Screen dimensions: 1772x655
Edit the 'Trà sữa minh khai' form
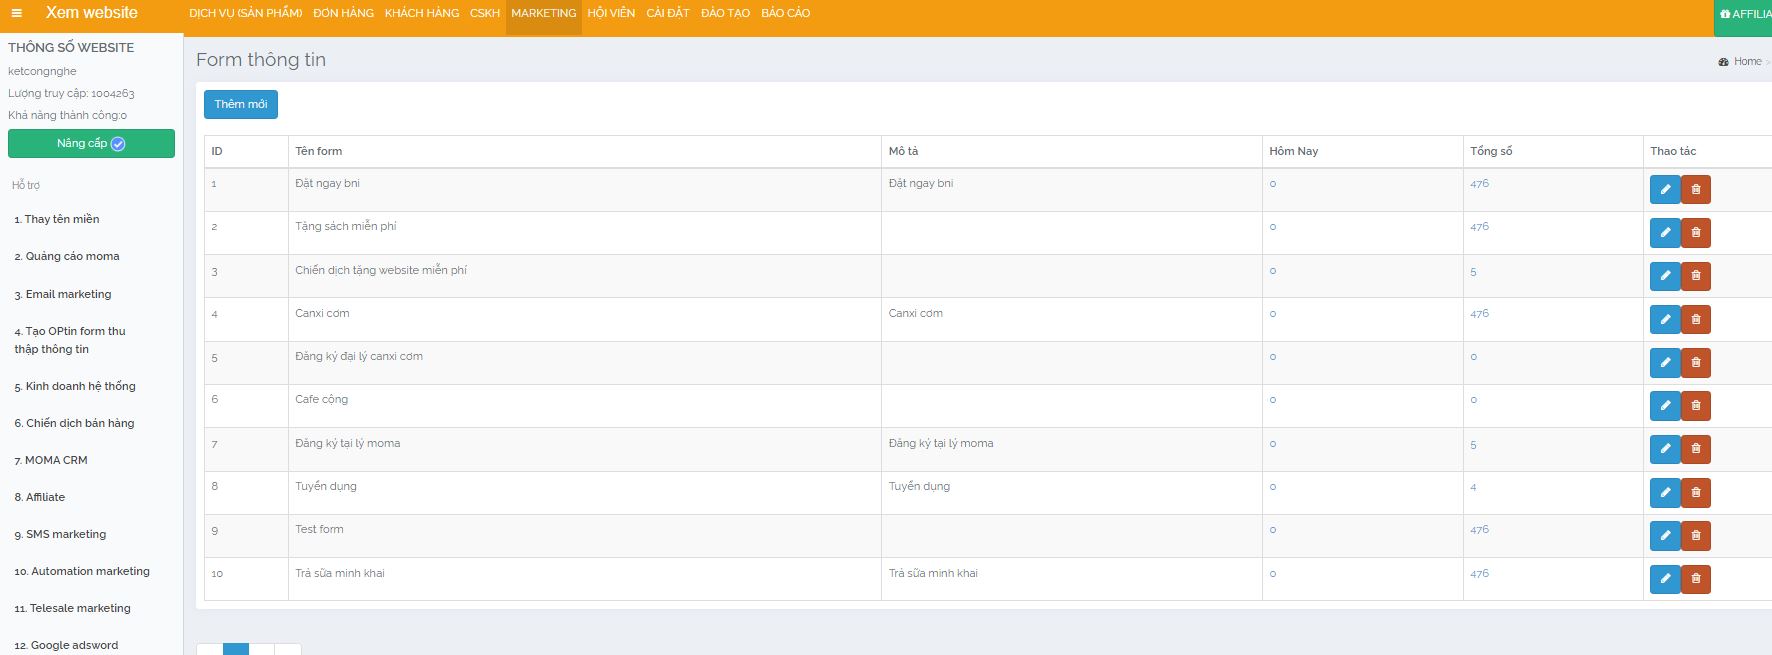click(x=1664, y=579)
